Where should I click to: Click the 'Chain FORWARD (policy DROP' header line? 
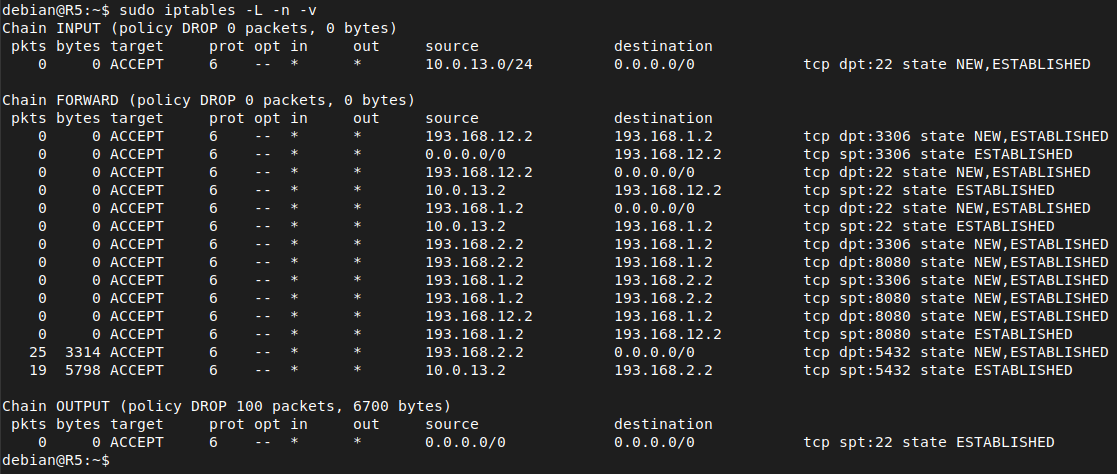point(209,101)
